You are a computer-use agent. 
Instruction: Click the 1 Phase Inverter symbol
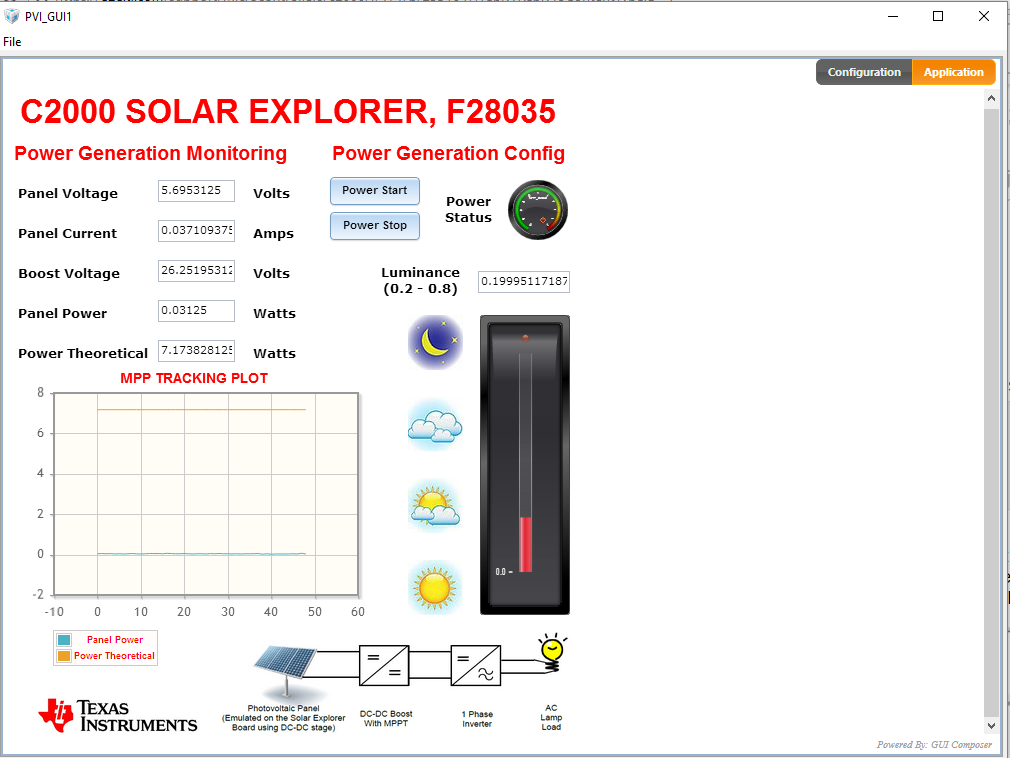(476, 665)
